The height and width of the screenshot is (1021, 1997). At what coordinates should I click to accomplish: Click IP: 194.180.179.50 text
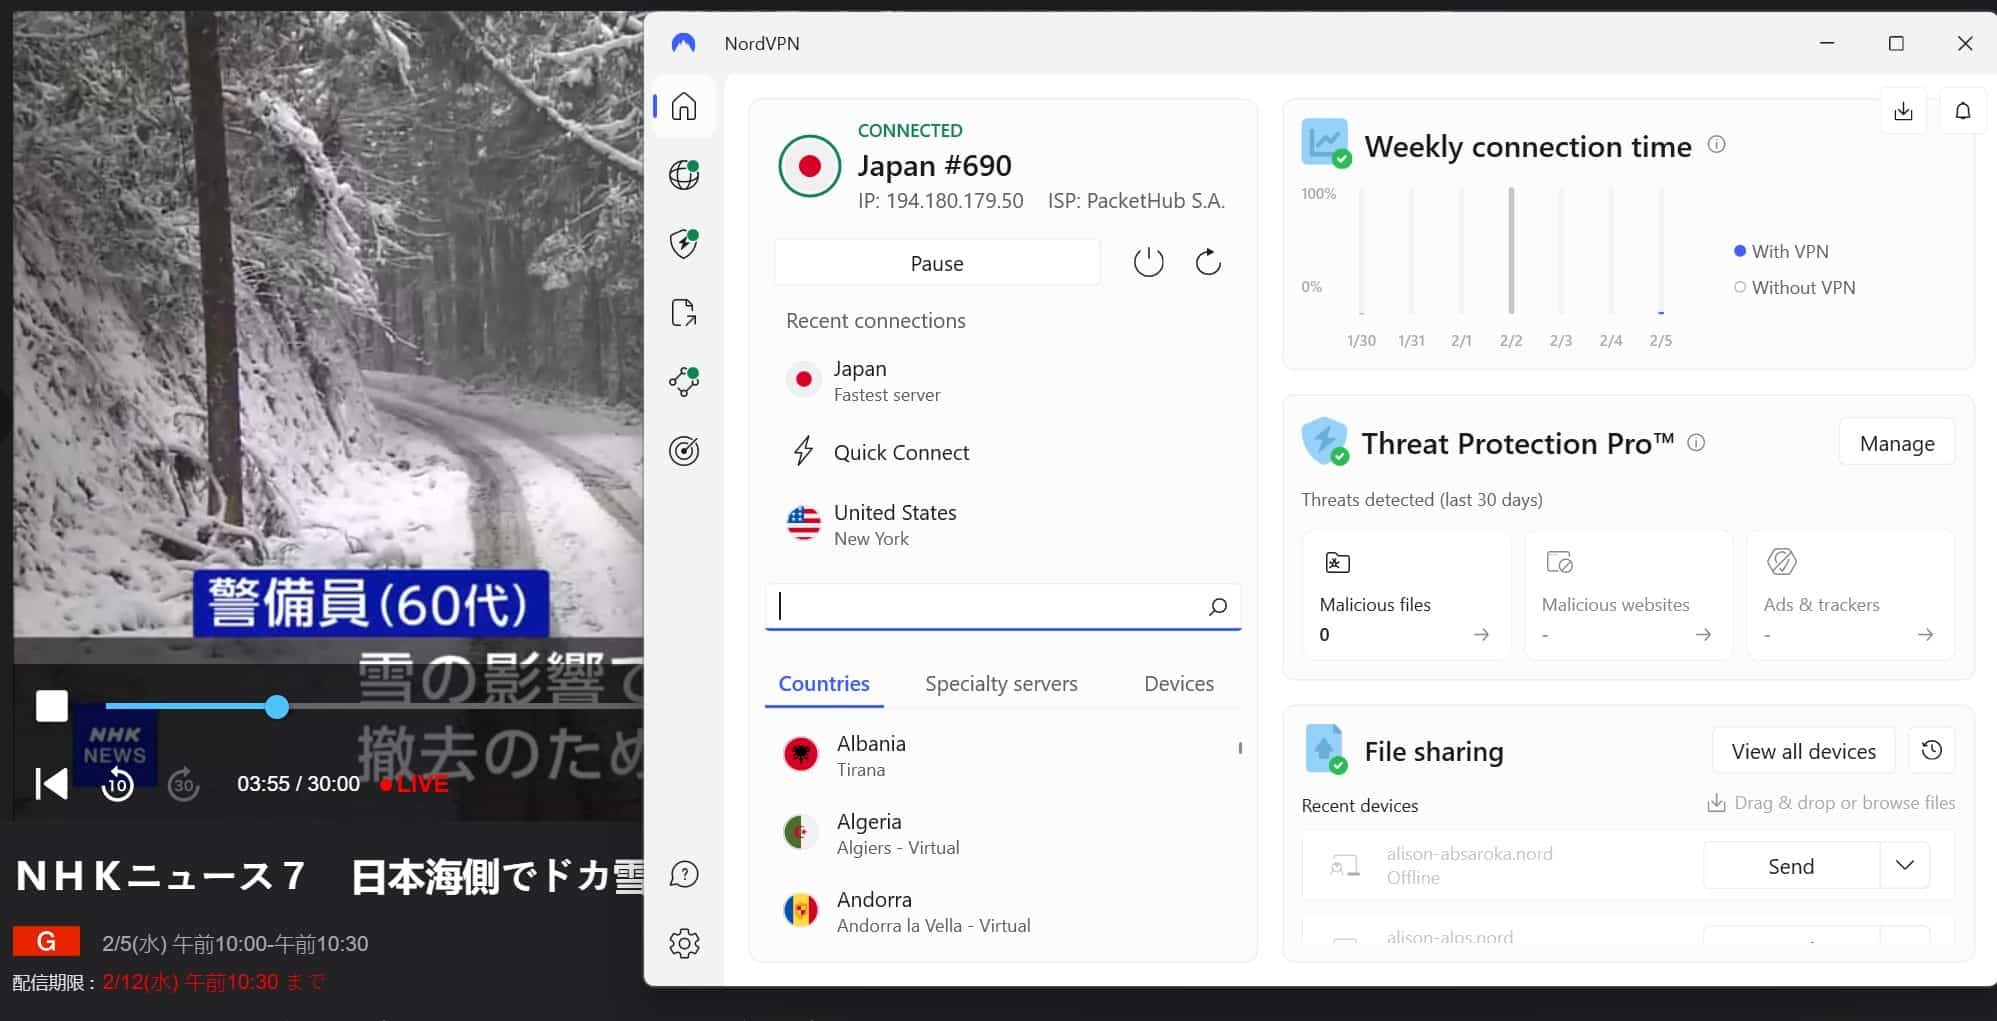click(x=940, y=201)
